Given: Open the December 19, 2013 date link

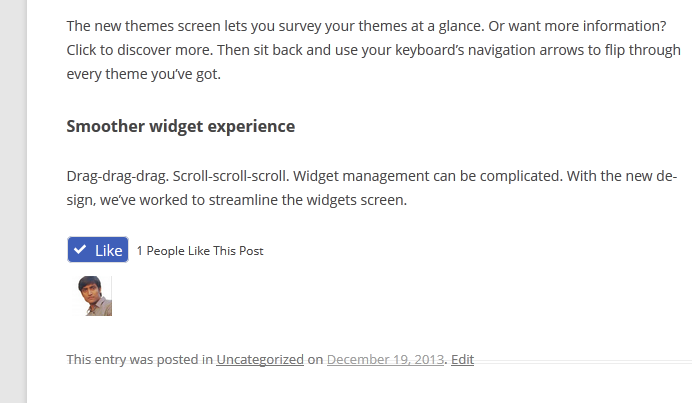Looking at the screenshot, I should pos(385,359).
